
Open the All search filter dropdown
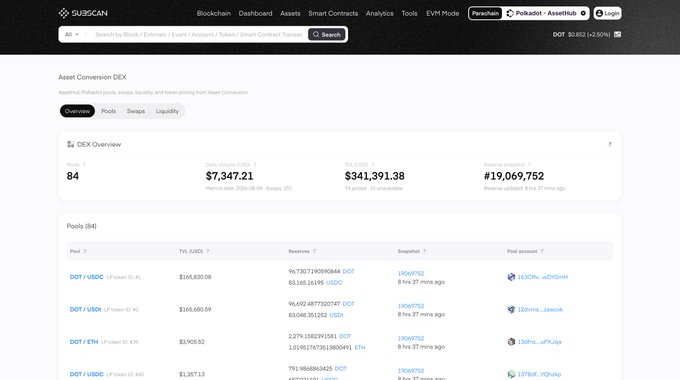point(72,34)
